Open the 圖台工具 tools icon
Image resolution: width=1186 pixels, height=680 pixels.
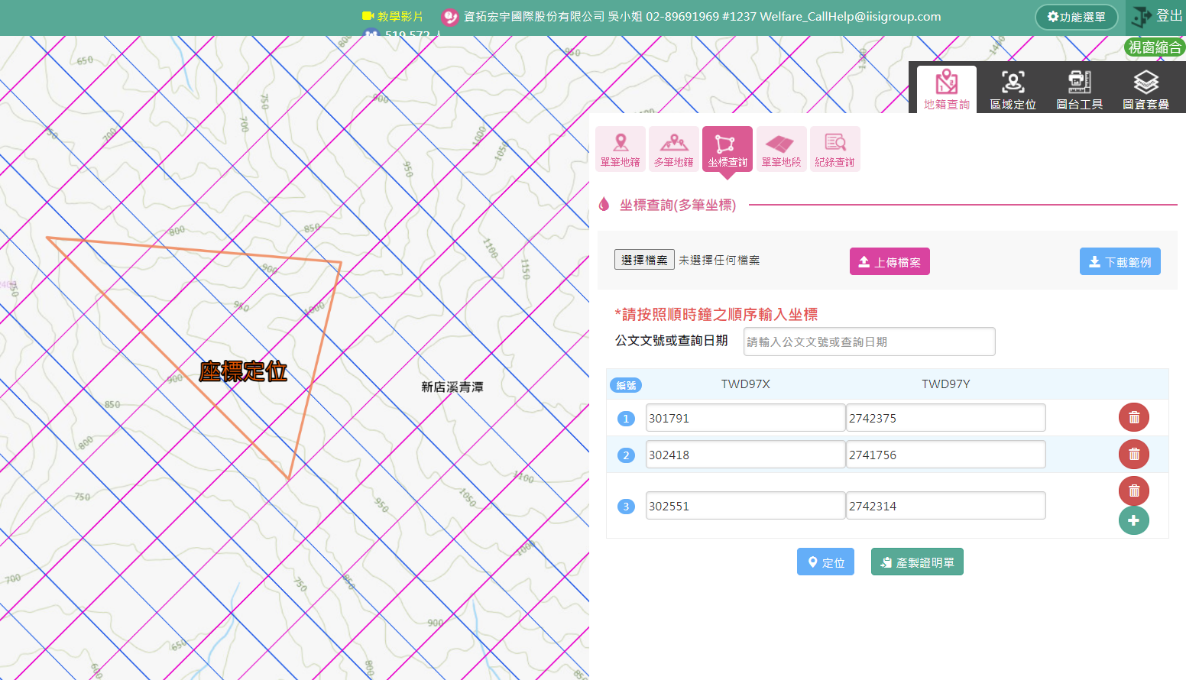click(1079, 89)
